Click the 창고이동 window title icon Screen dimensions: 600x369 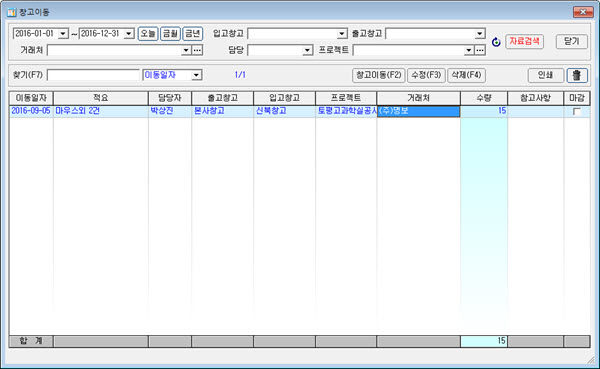pos(11,12)
